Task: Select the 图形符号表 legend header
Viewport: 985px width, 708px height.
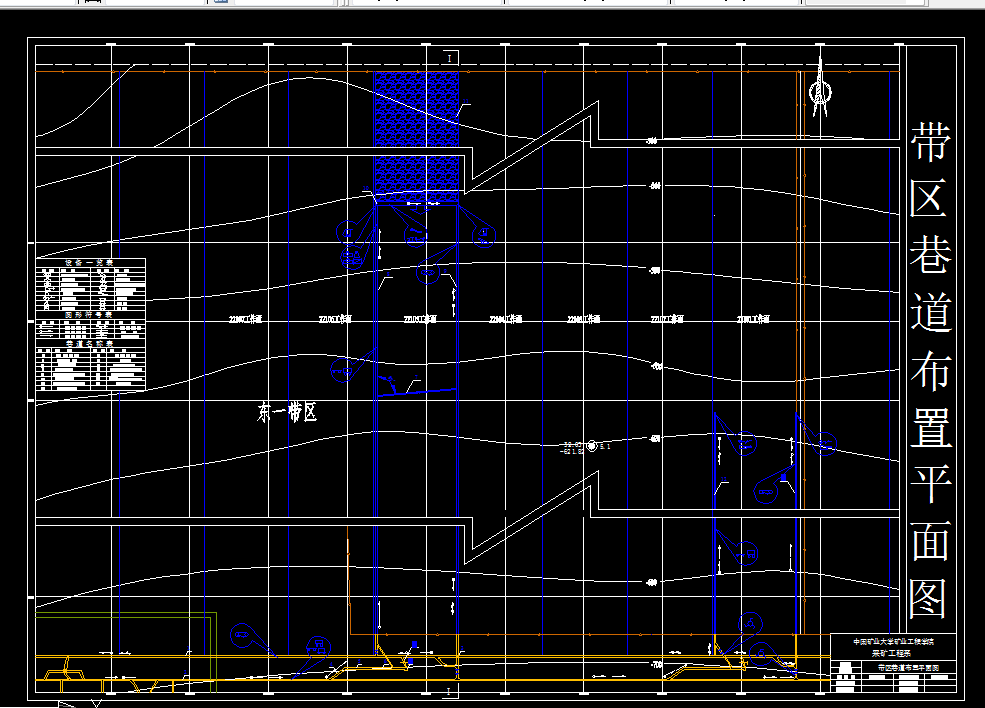Action: pos(89,315)
